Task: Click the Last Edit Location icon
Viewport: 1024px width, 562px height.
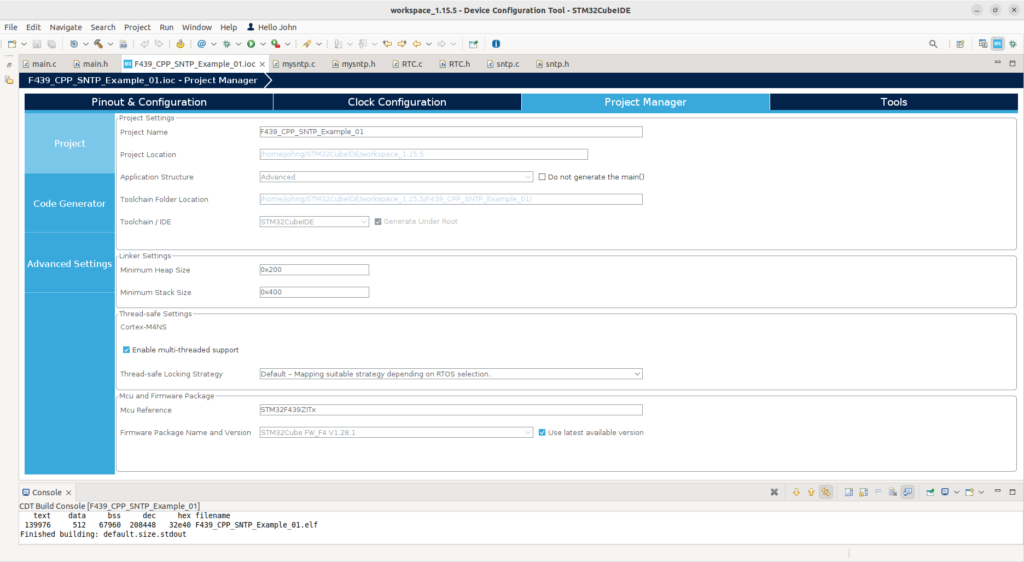Action: (387, 44)
